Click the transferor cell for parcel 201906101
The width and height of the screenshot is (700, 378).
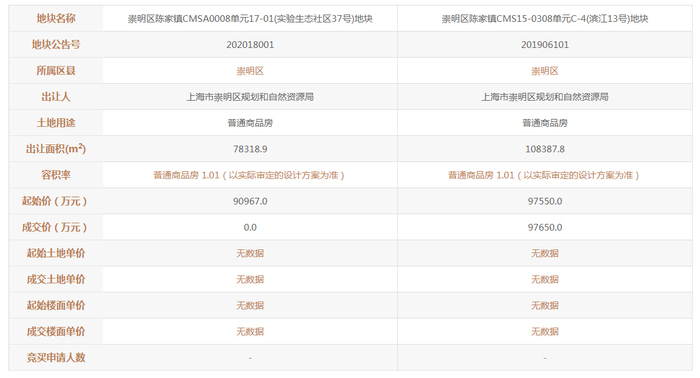[x=545, y=97]
